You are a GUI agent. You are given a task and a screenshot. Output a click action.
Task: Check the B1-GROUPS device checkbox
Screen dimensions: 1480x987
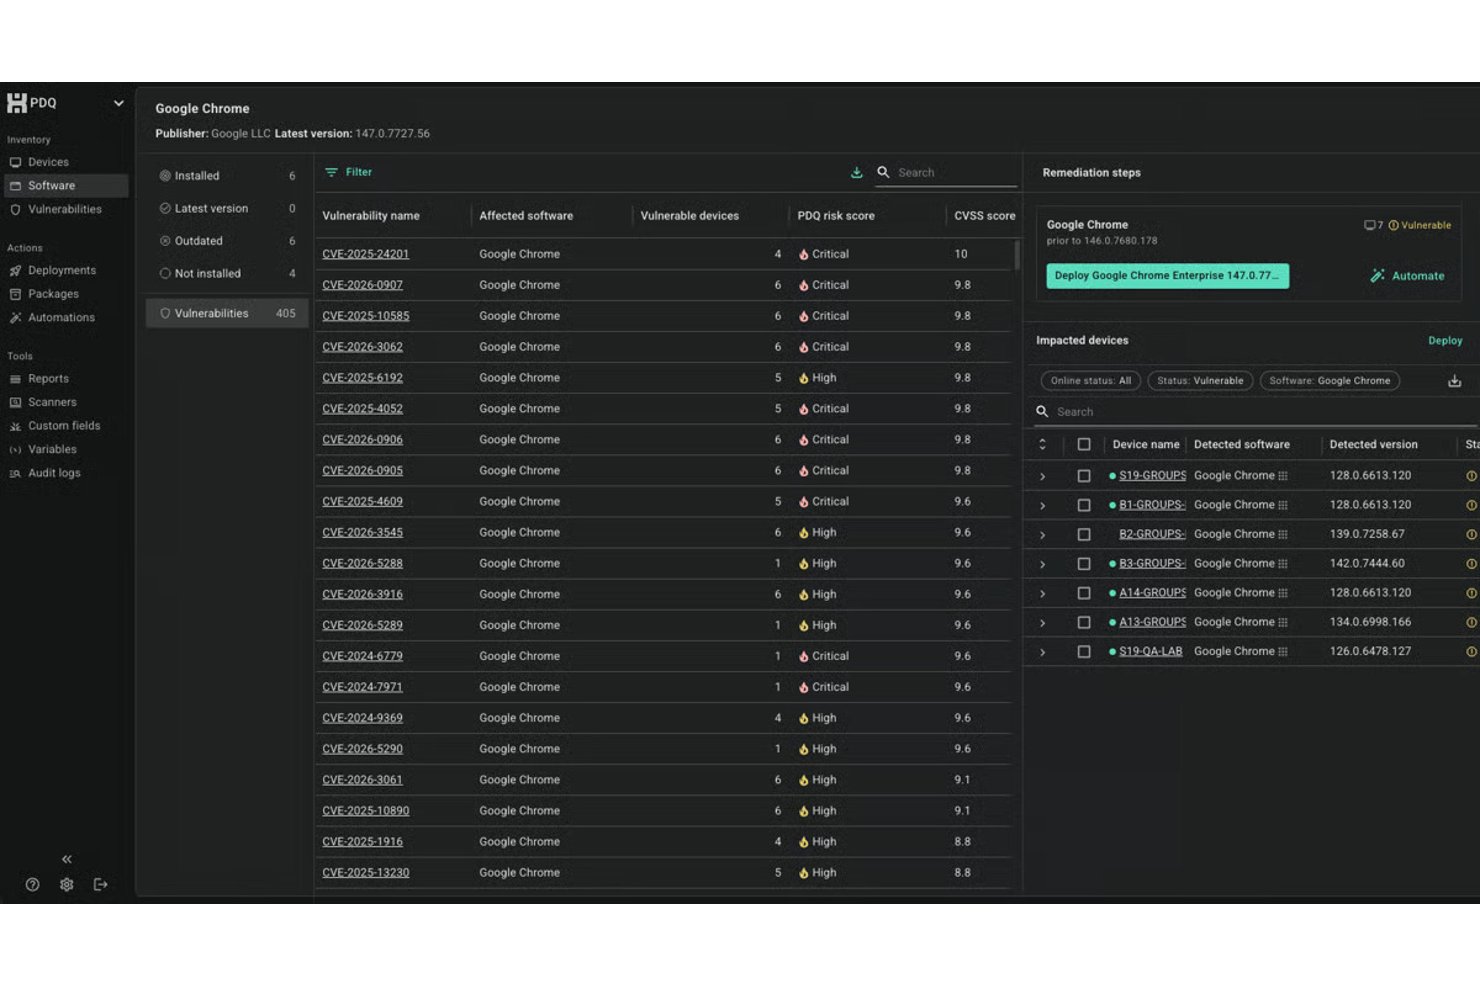pos(1084,506)
